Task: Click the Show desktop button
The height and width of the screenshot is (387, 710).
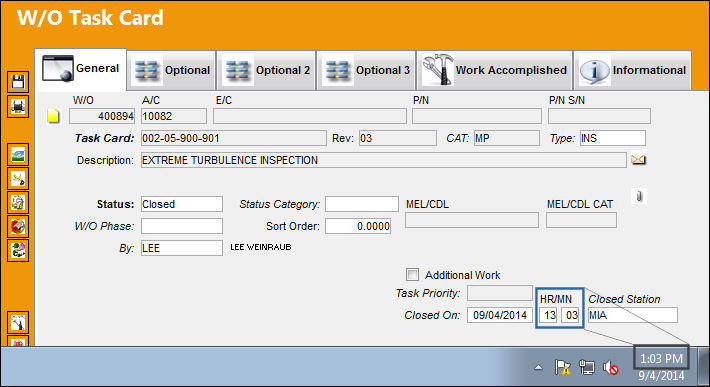Action: click(x=703, y=366)
